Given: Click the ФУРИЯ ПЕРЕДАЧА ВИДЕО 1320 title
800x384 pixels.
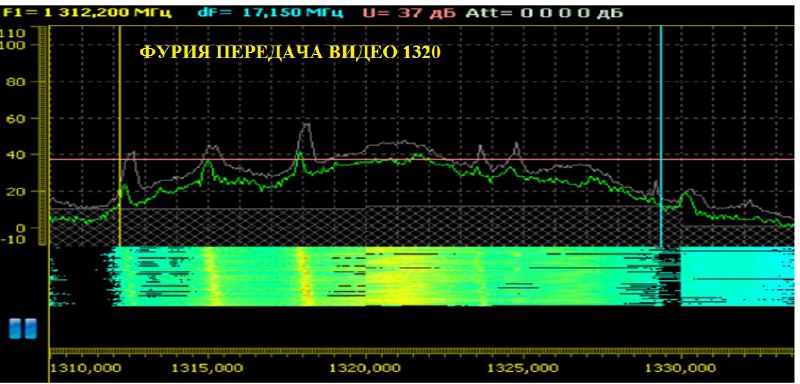Looking at the screenshot, I should pyautogui.click(x=290, y=53).
